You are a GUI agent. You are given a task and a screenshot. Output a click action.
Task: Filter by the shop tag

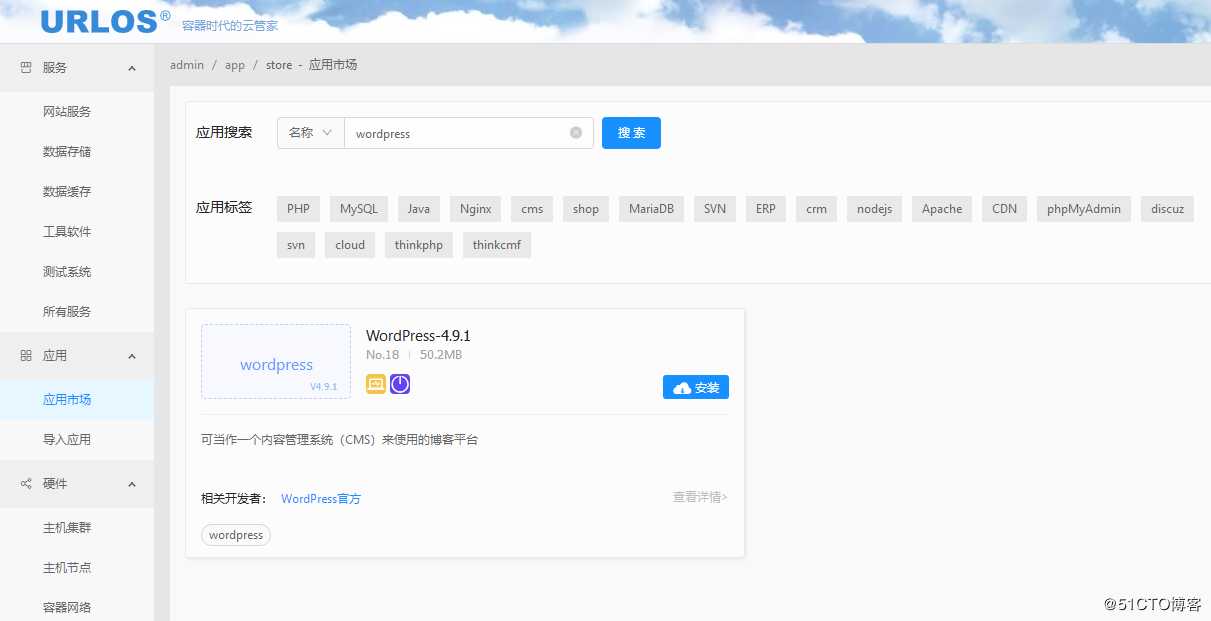(586, 209)
